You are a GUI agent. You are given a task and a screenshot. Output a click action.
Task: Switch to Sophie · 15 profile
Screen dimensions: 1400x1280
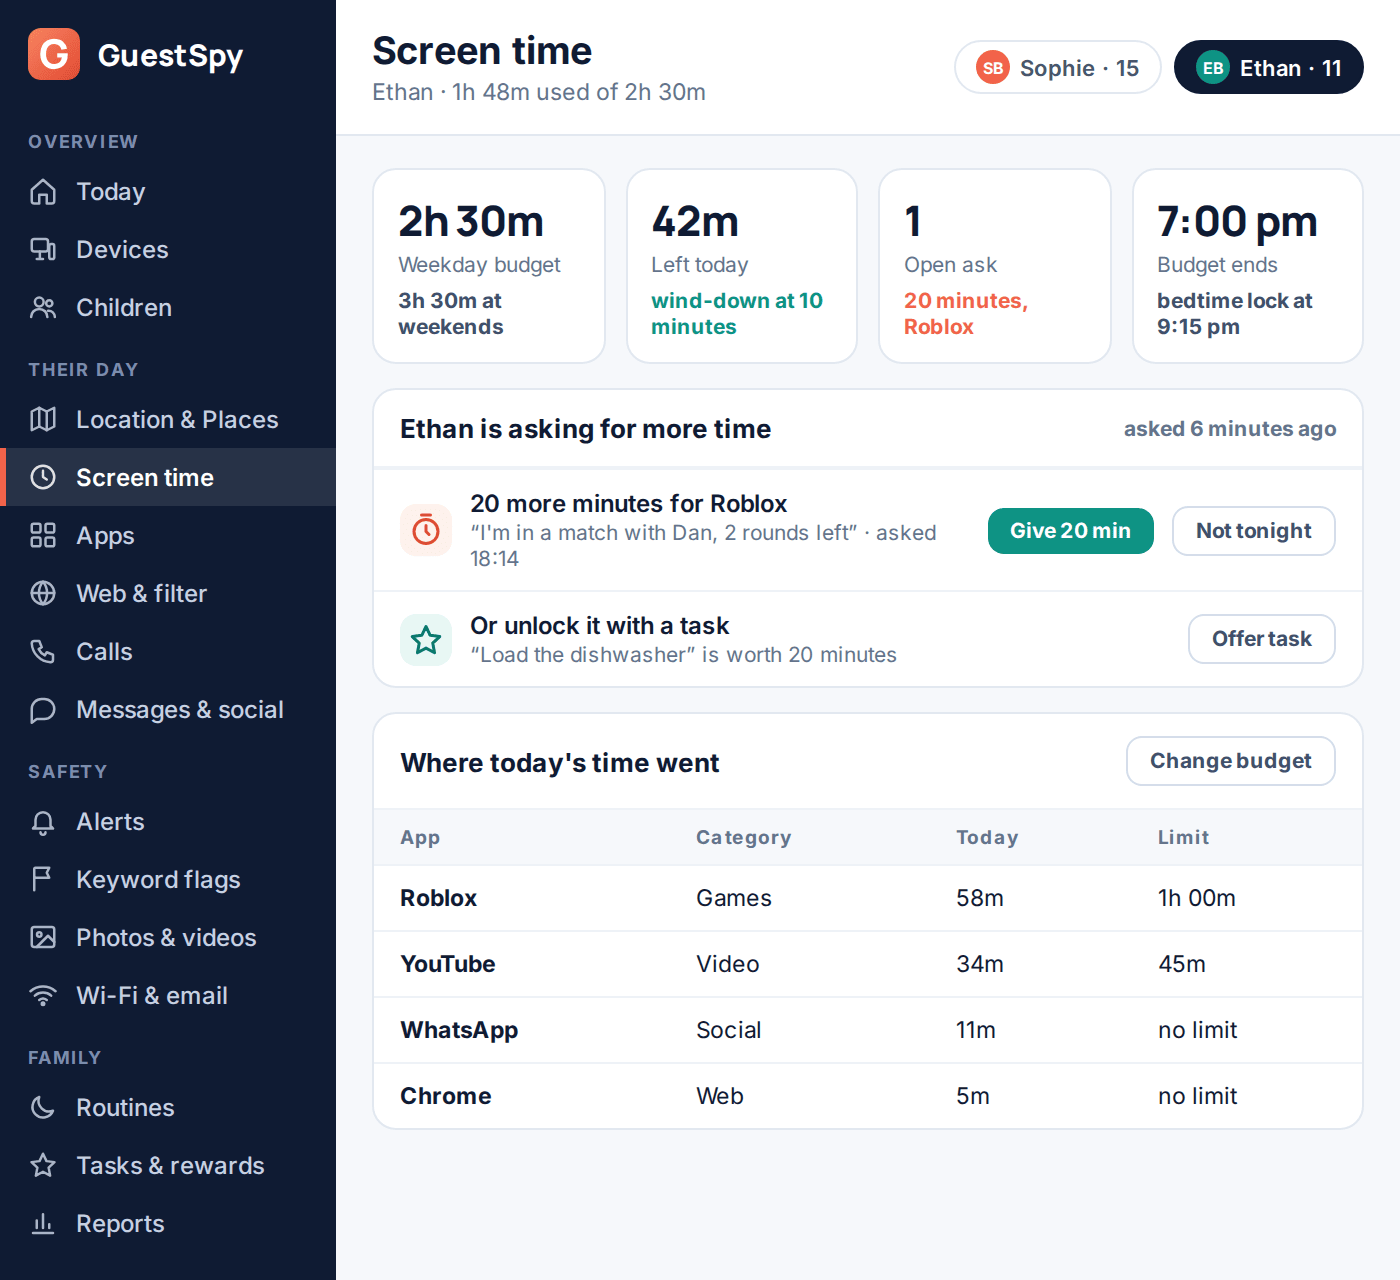(x=1057, y=68)
